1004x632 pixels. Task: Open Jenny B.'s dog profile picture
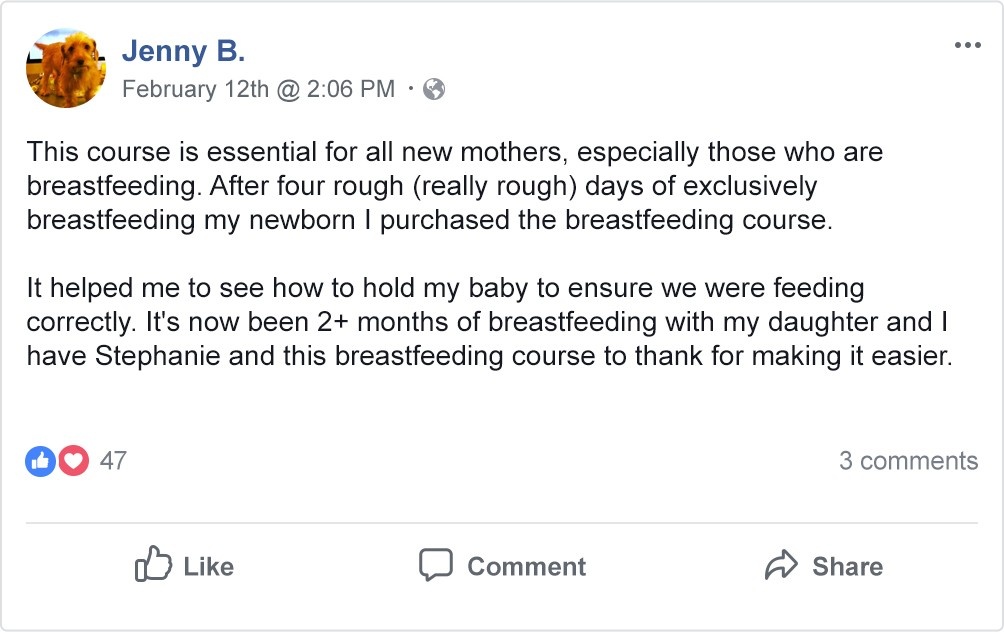(66, 67)
